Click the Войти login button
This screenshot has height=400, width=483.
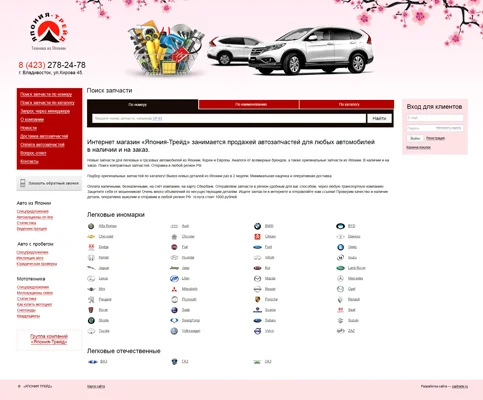pyautogui.click(x=415, y=138)
